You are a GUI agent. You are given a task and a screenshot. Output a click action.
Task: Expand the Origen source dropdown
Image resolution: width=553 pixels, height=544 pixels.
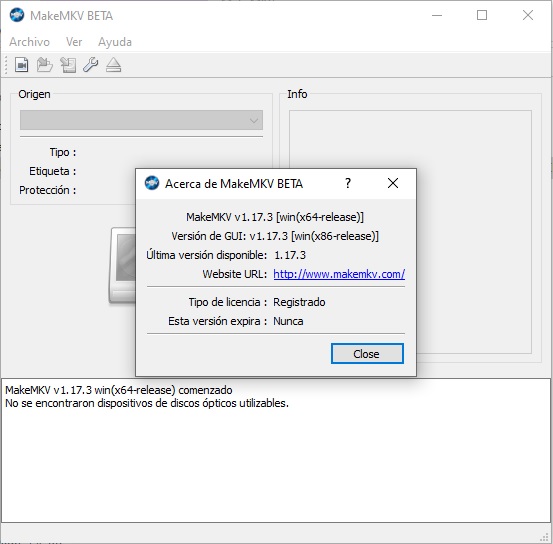coord(141,120)
